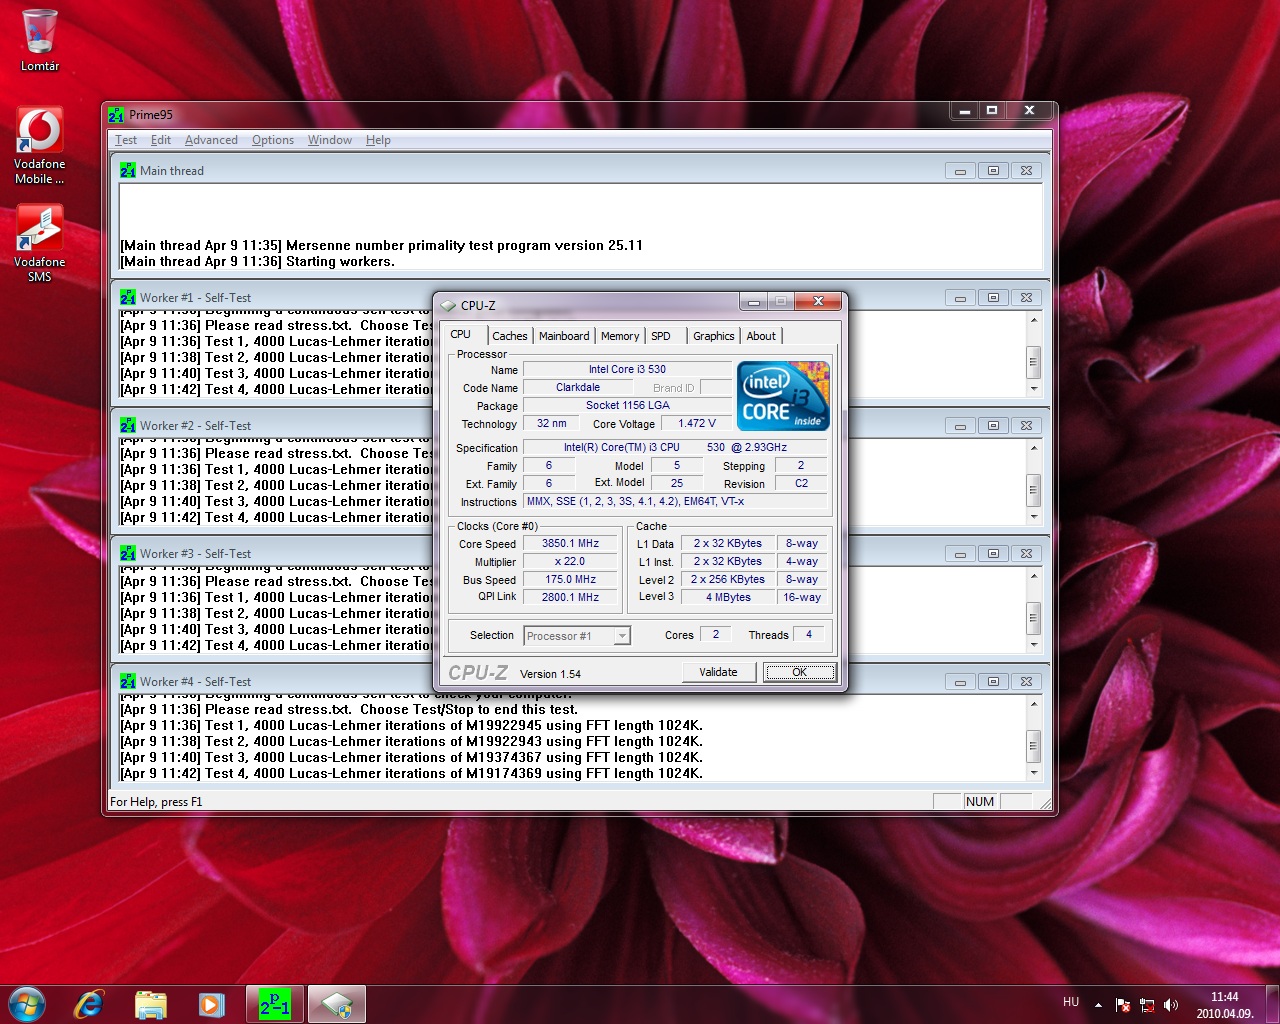The height and width of the screenshot is (1024, 1280).
Task: Click the Show desktop button
Action: (1273, 1004)
